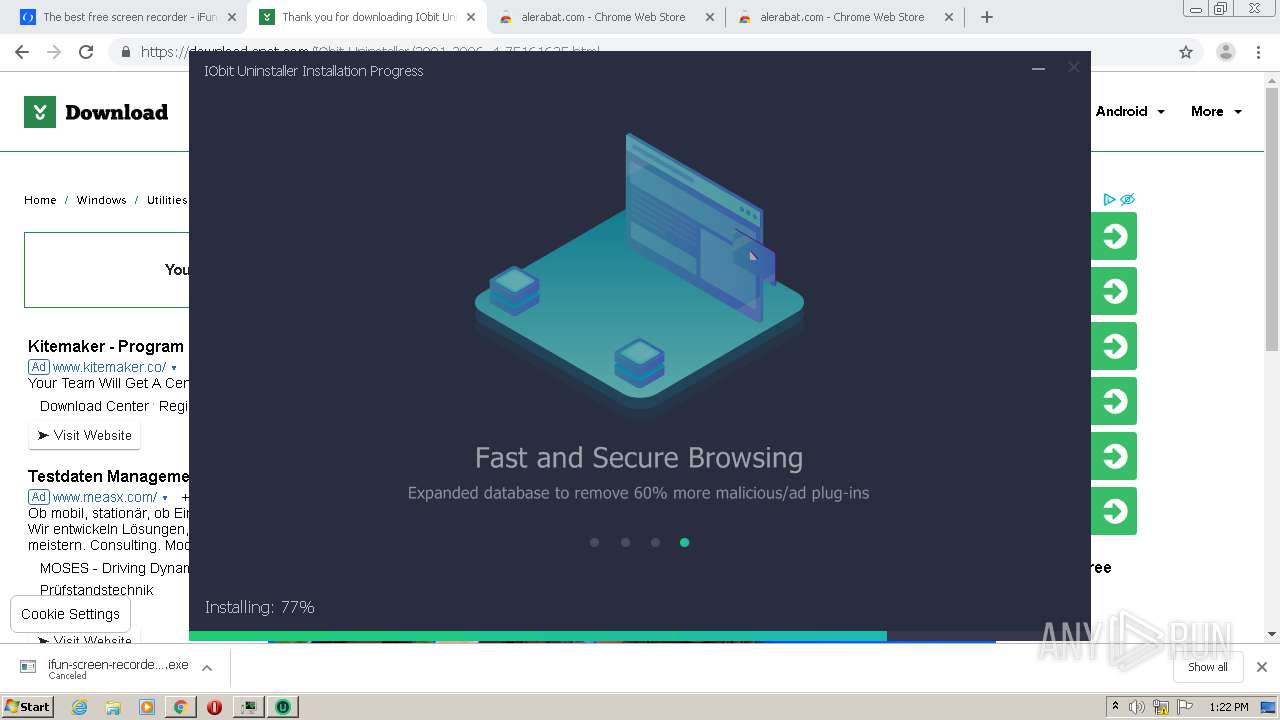This screenshot has width=1280, height=720.
Task: Open the Cookie Settings button
Action: tap(70, 614)
